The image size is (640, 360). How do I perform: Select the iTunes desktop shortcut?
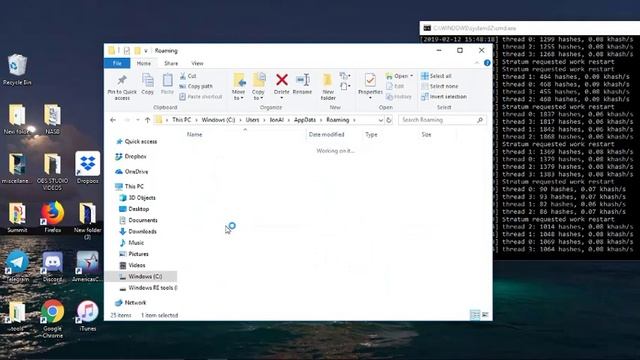click(87, 316)
